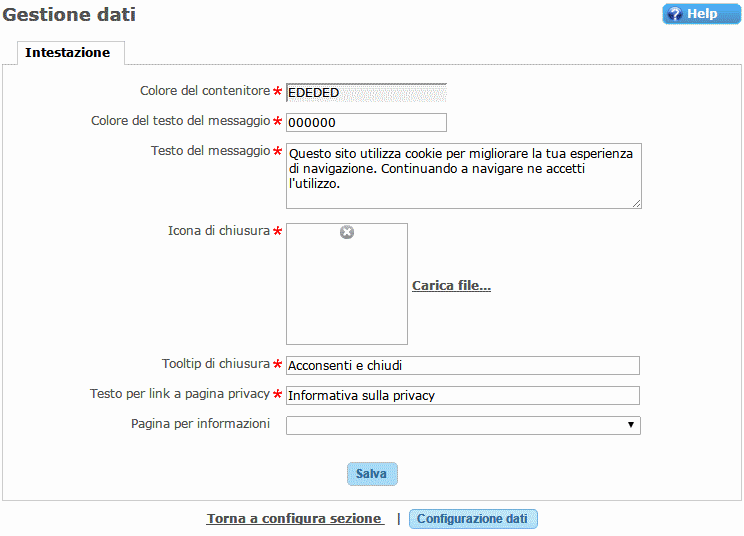The width and height of the screenshot is (744, 536).
Task: Click the Testo del messaggio label
Action: [210, 151]
